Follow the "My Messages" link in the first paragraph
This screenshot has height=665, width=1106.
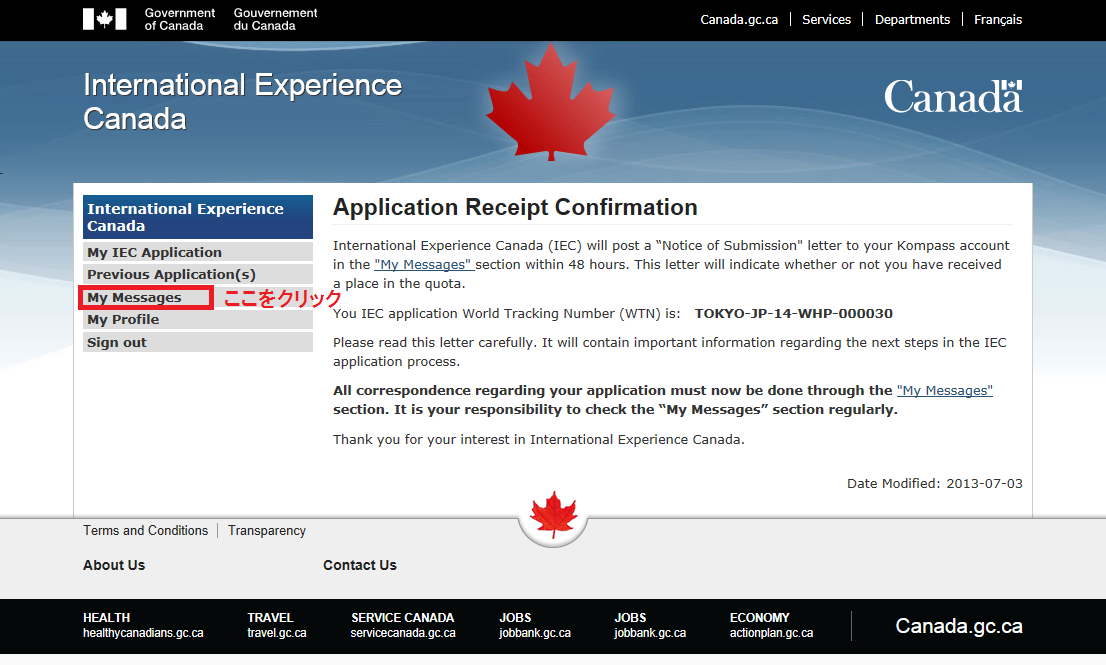[x=424, y=264]
